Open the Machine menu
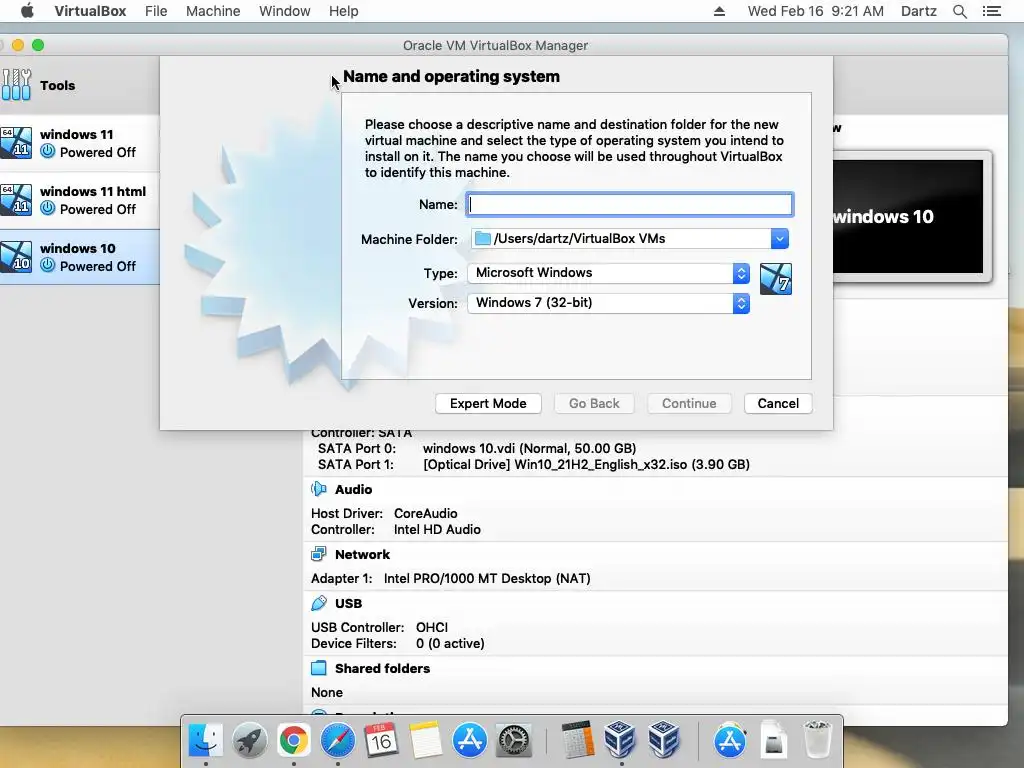Viewport: 1024px width, 768px height. coord(213,11)
